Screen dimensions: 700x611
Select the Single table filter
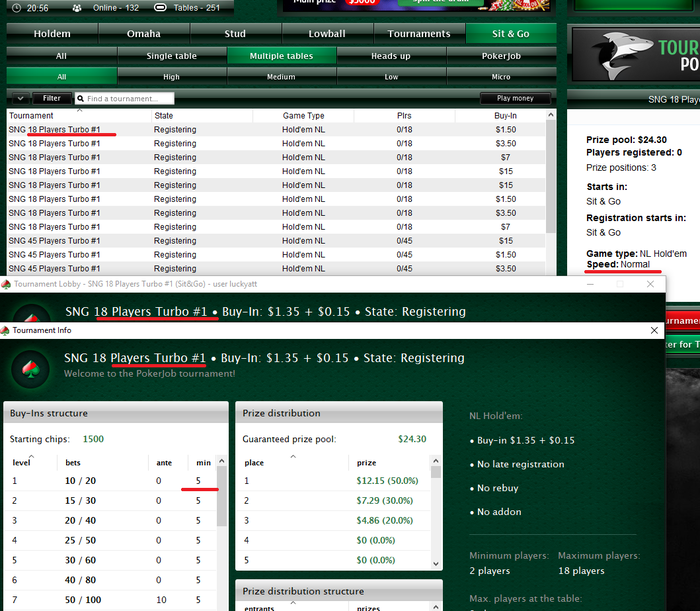click(172, 56)
